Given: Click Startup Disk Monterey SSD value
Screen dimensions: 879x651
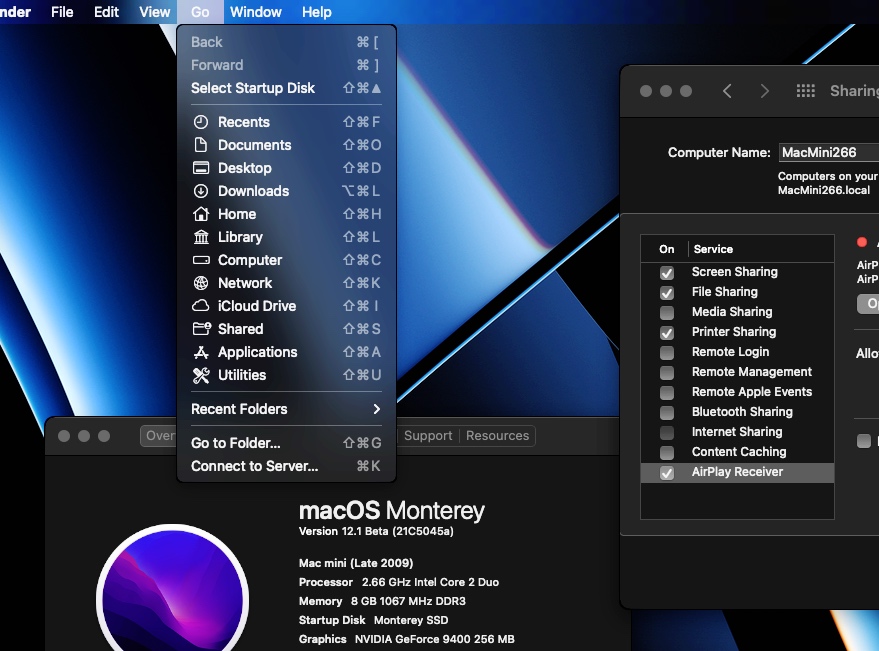Looking at the screenshot, I should [411, 620].
